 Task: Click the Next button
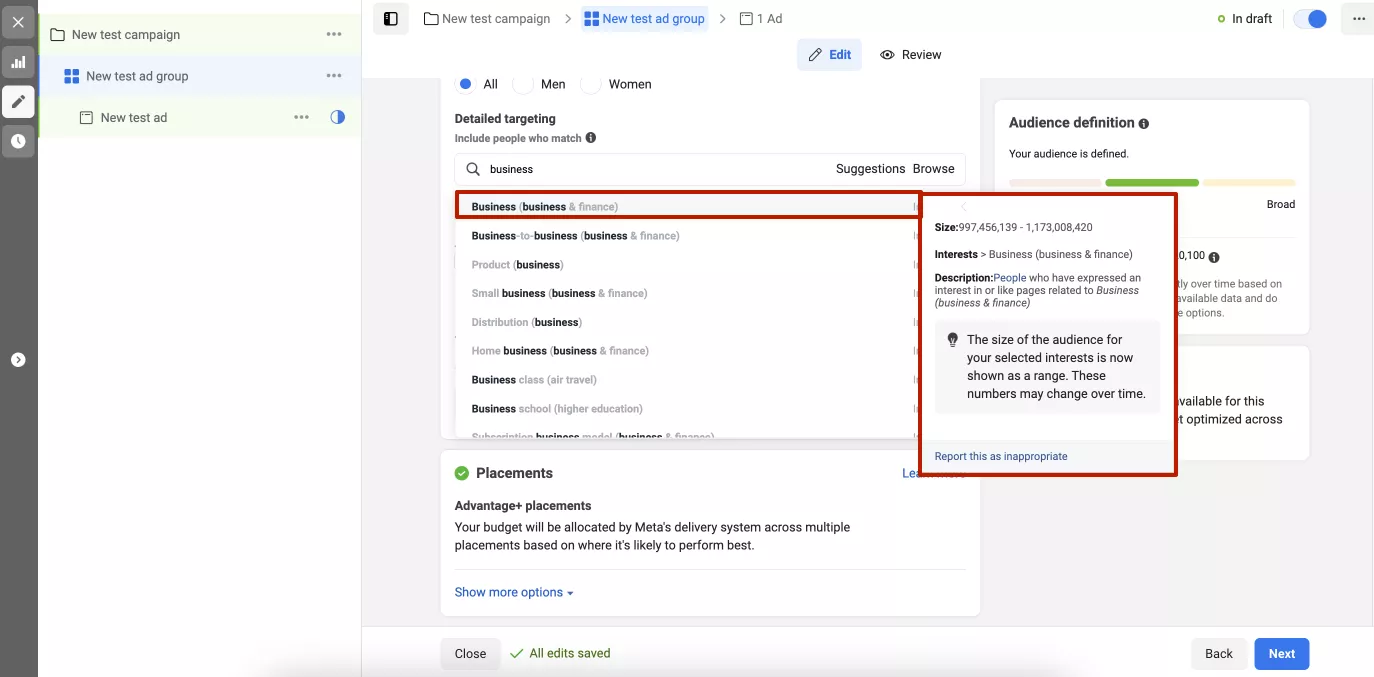click(x=1281, y=654)
